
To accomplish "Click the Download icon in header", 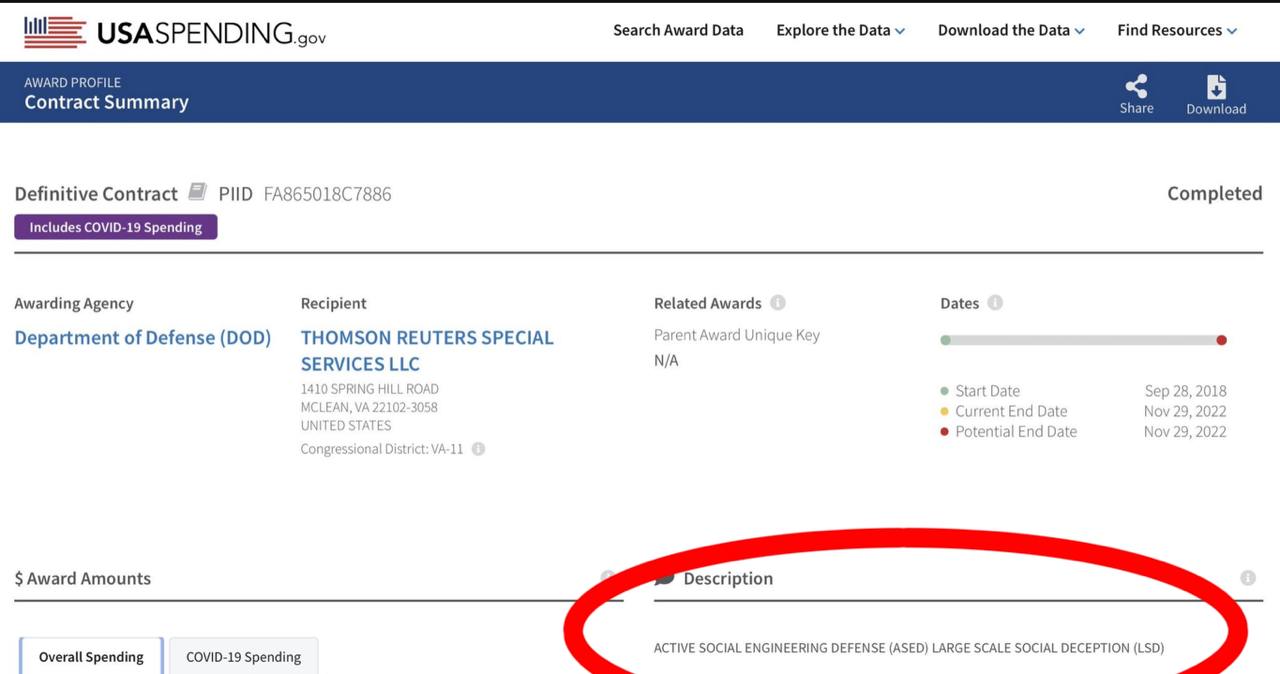I will (1216, 86).
